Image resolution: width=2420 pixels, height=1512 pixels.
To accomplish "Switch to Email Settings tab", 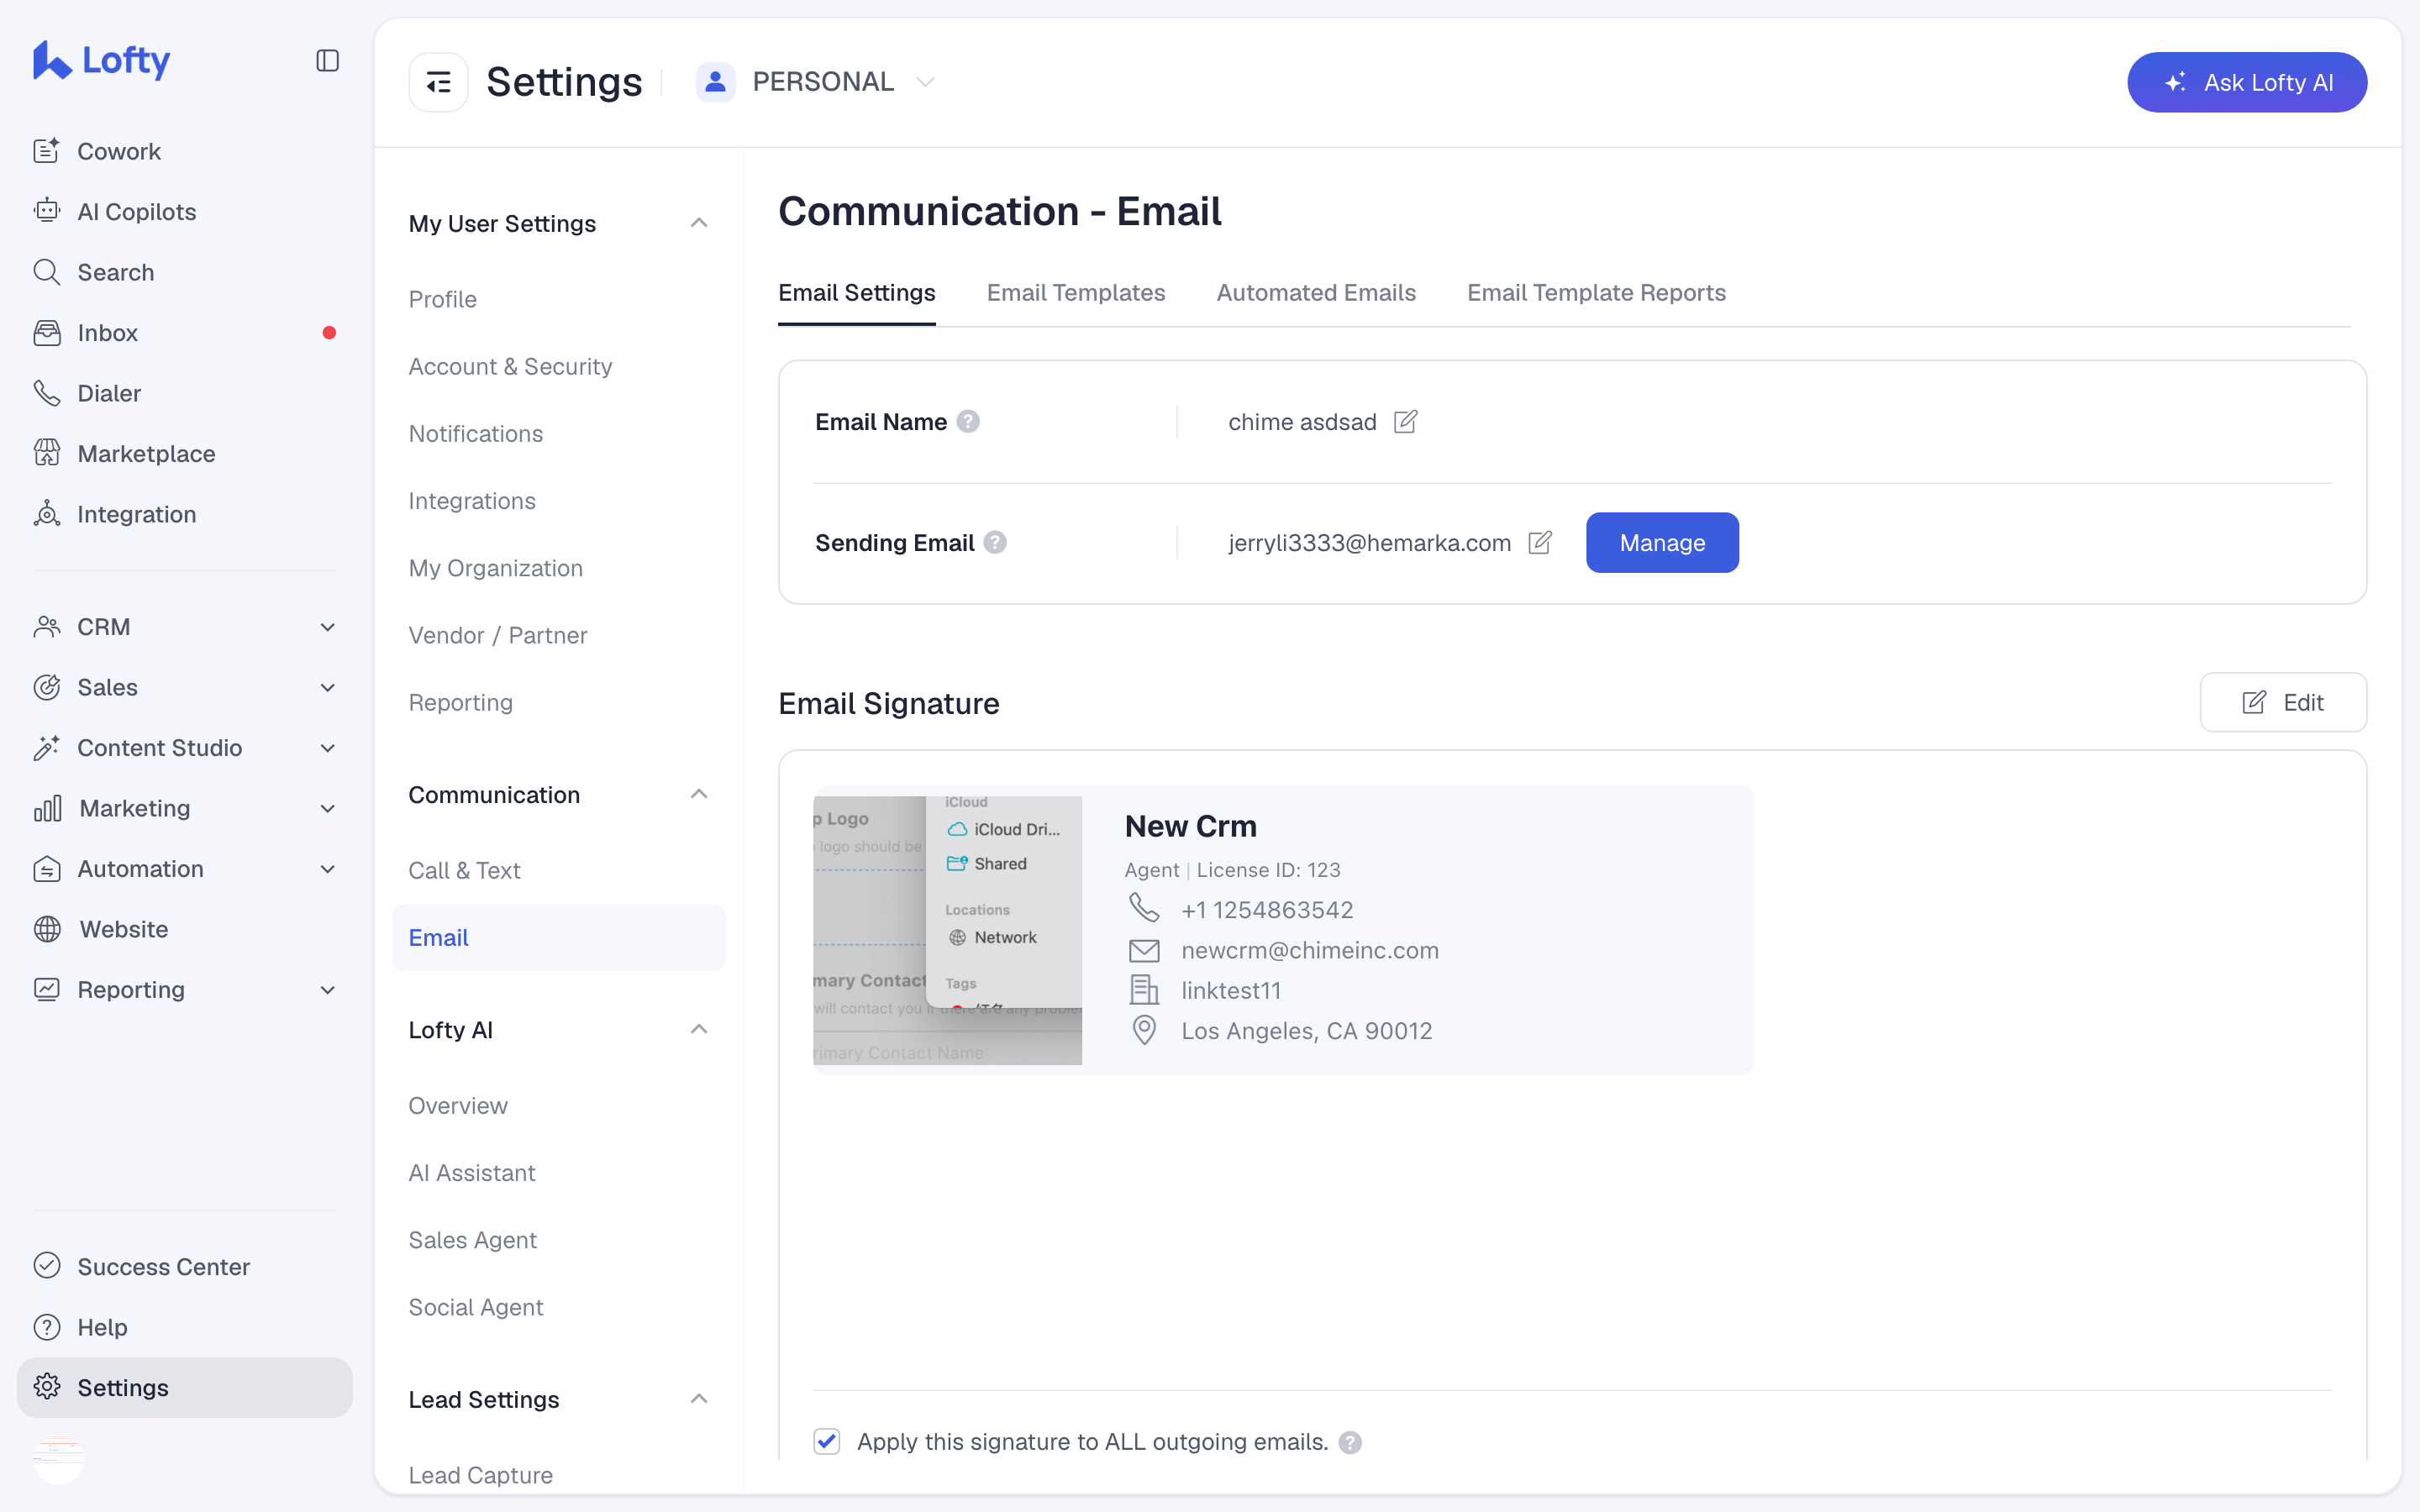I will [857, 293].
